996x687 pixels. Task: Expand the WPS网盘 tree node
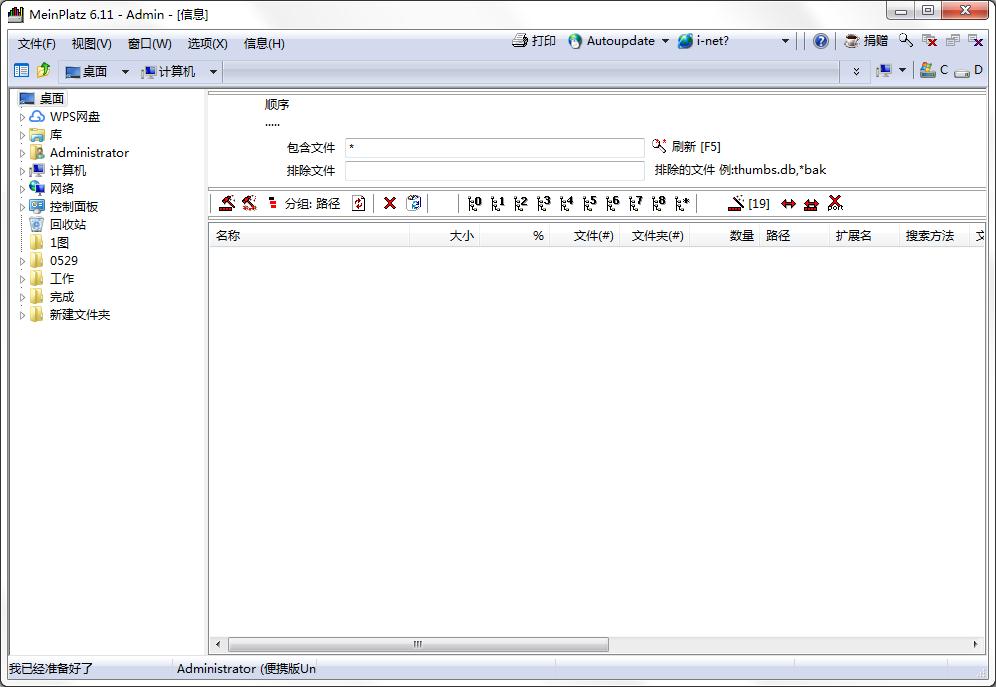23,117
